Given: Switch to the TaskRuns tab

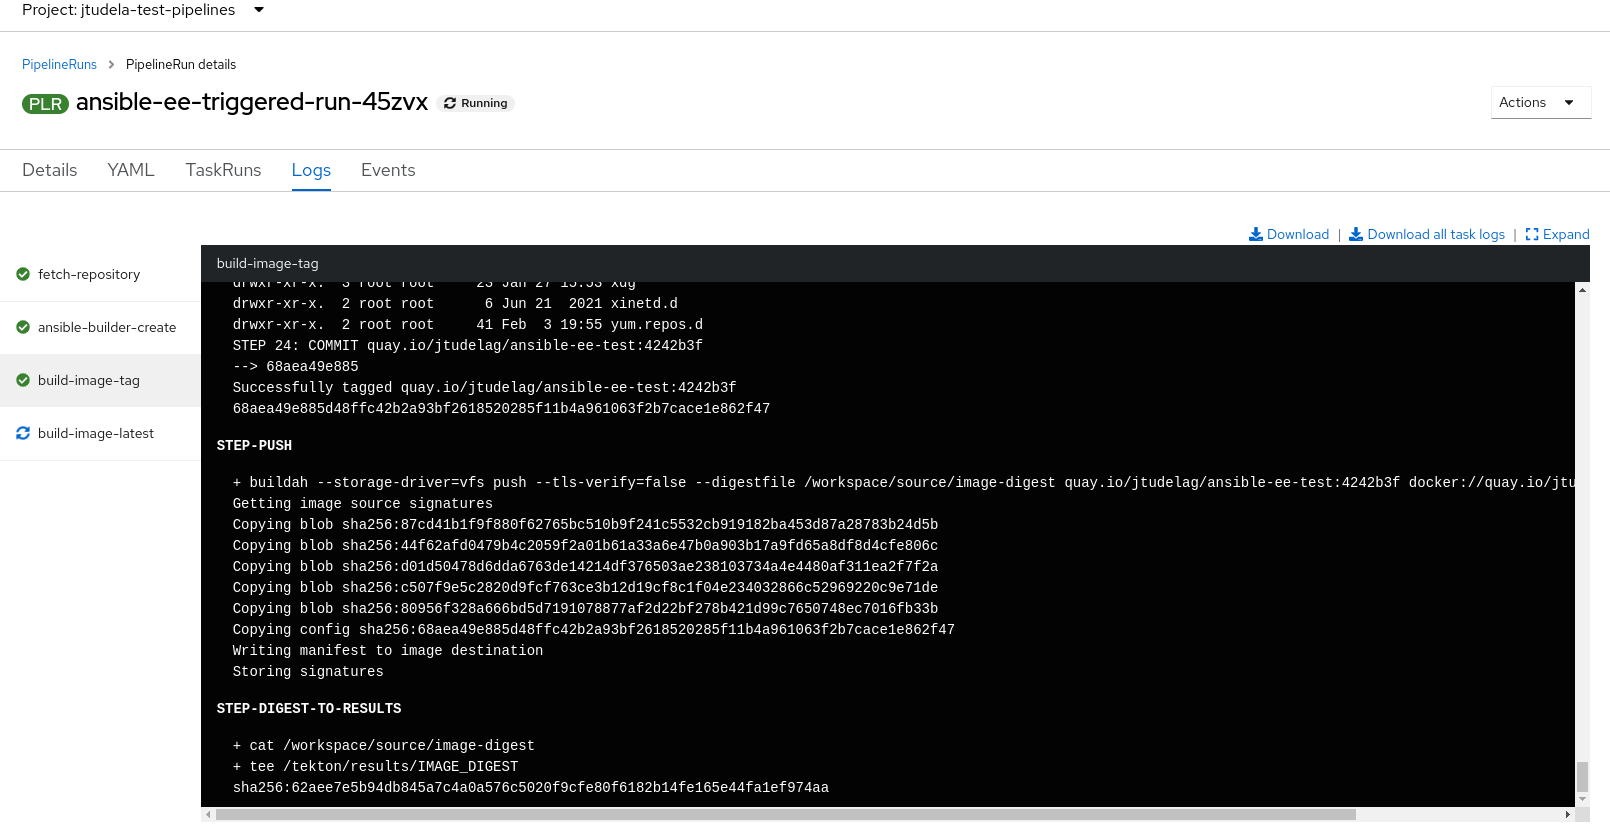Looking at the screenshot, I should pos(223,170).
